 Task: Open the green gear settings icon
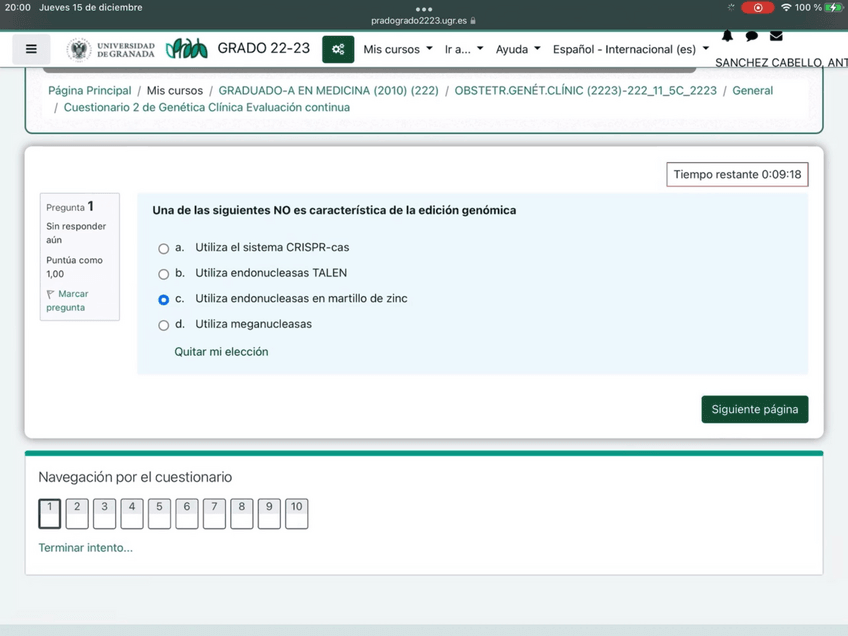(x=338, y=49)
